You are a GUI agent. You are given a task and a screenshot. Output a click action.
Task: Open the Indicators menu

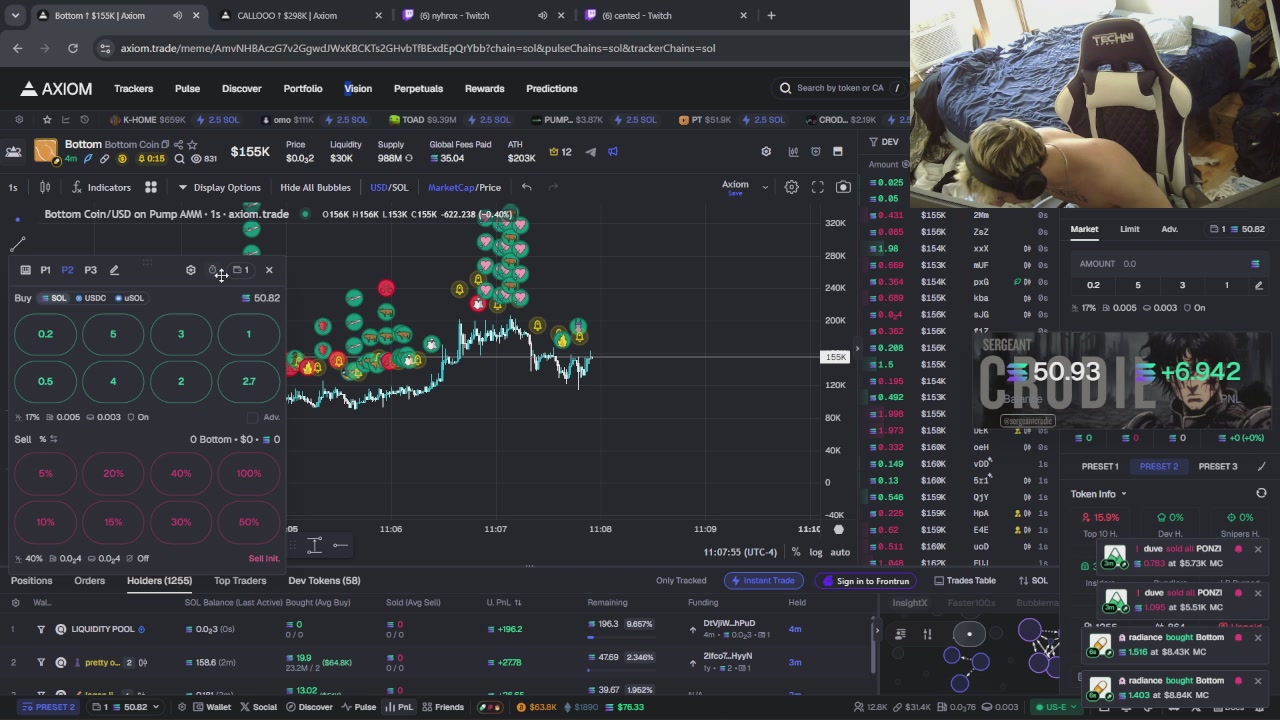click(101, 187)
